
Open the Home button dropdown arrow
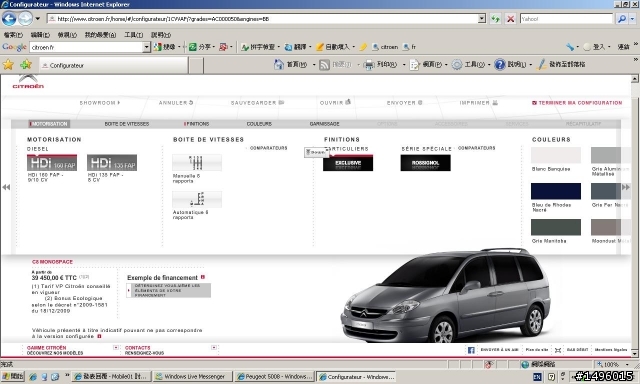(x=314, y=64)
